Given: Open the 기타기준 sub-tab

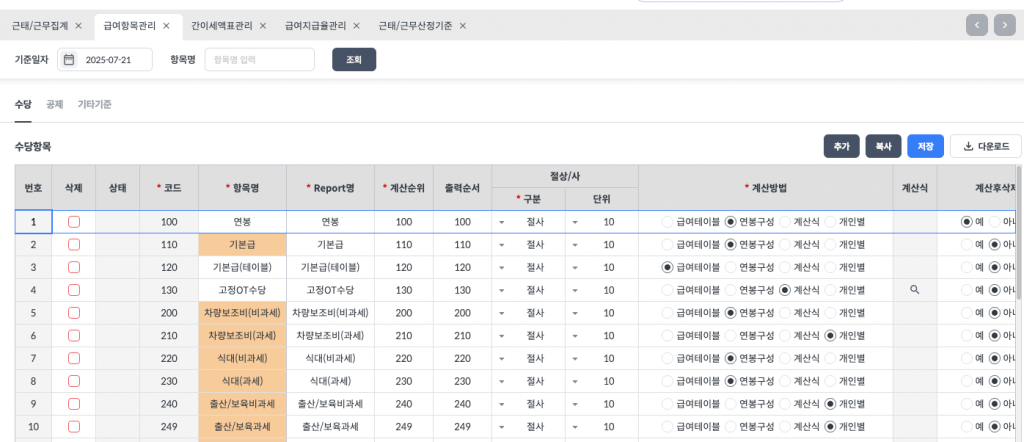Looking at the screenshot, I should [94, 104].
